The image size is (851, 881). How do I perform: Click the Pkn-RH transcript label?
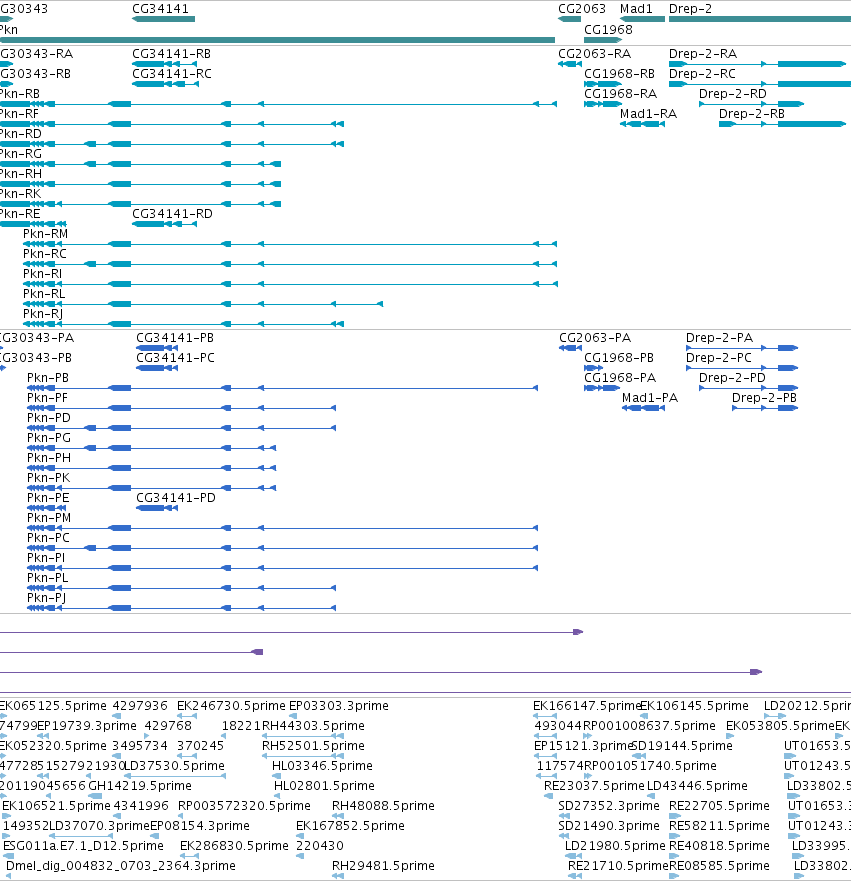21,174
